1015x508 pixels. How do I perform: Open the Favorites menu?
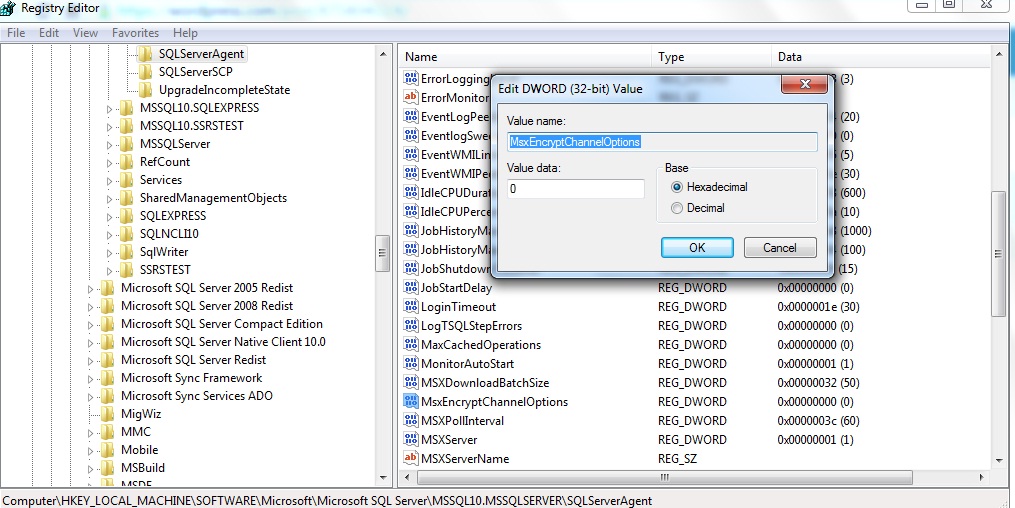135,33
